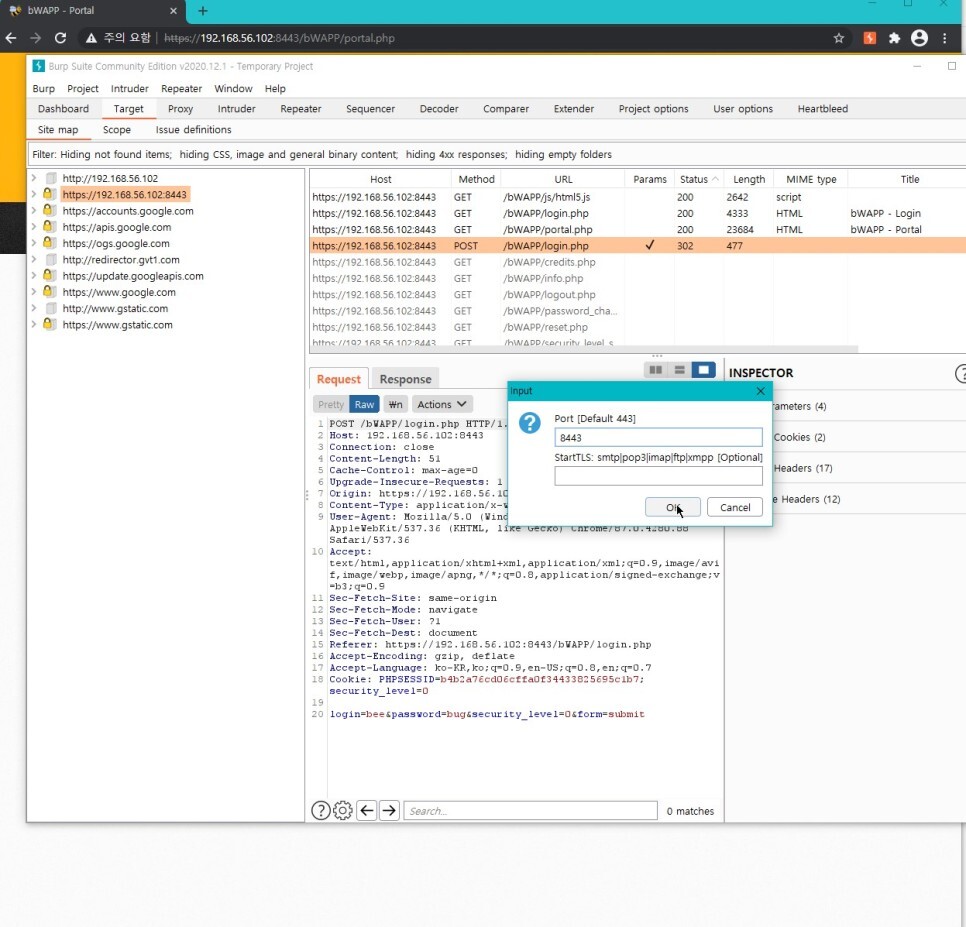Expand the http://192.168.56.102 tree node
The image size is (966, 927).
(x=34, y=178)
